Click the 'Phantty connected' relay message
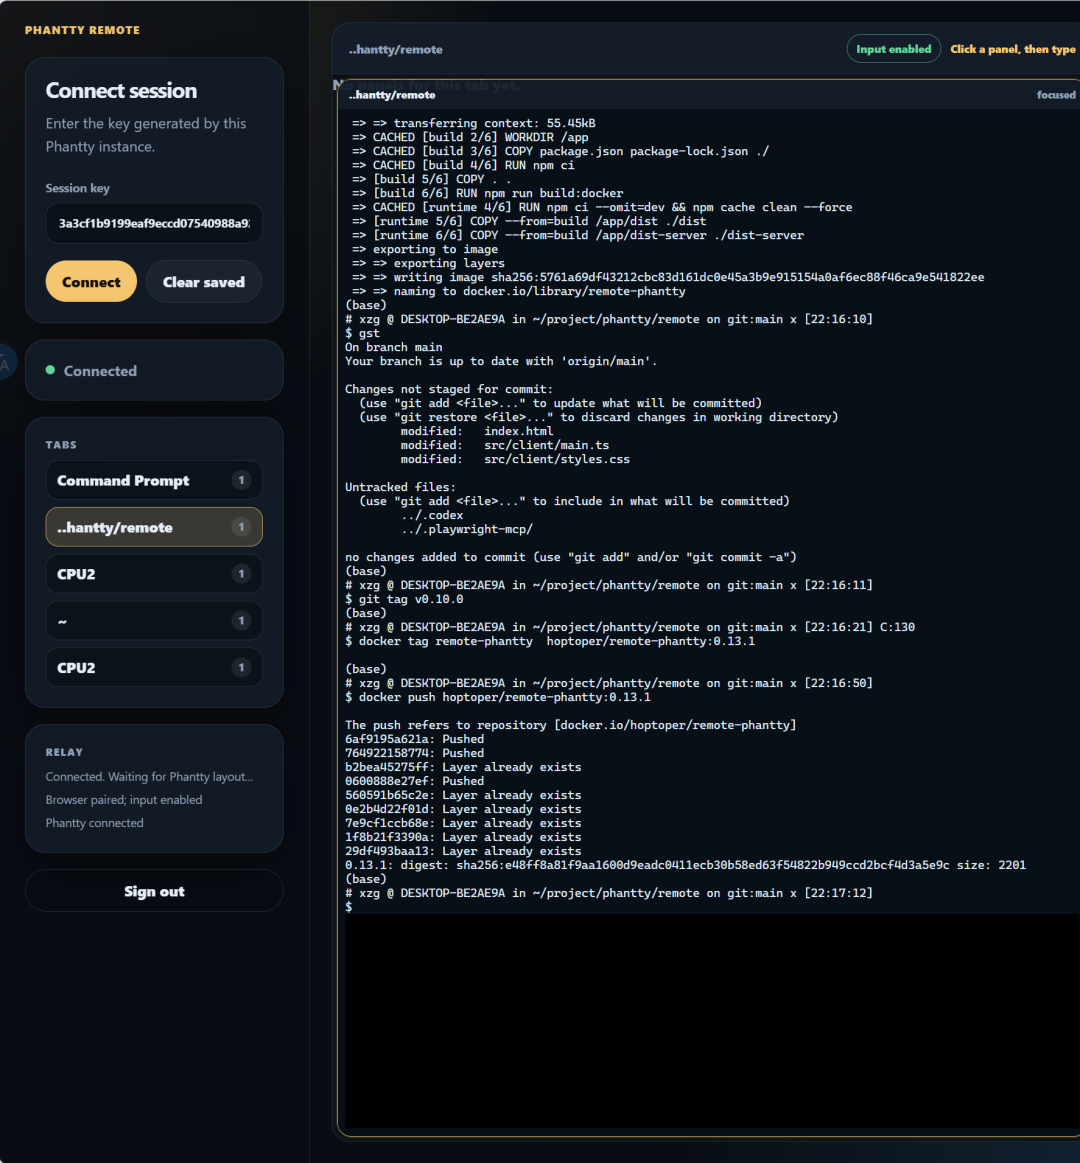This screenshot has height=1163, width=1080. click(94, 823)
